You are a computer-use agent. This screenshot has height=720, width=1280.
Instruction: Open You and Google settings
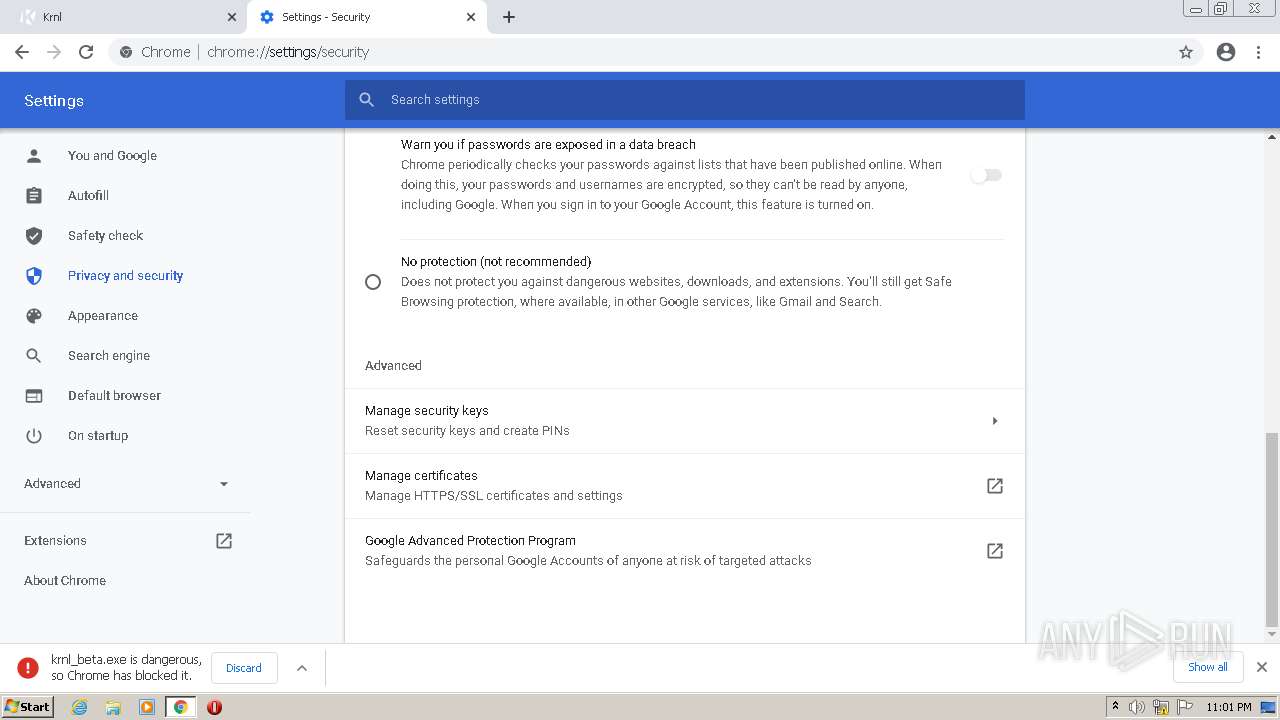112,156
